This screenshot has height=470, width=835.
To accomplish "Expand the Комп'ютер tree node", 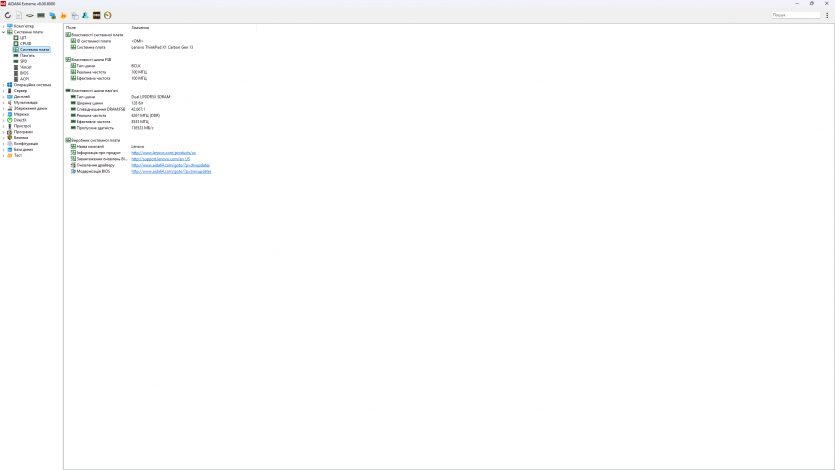I will pos(4,26).
